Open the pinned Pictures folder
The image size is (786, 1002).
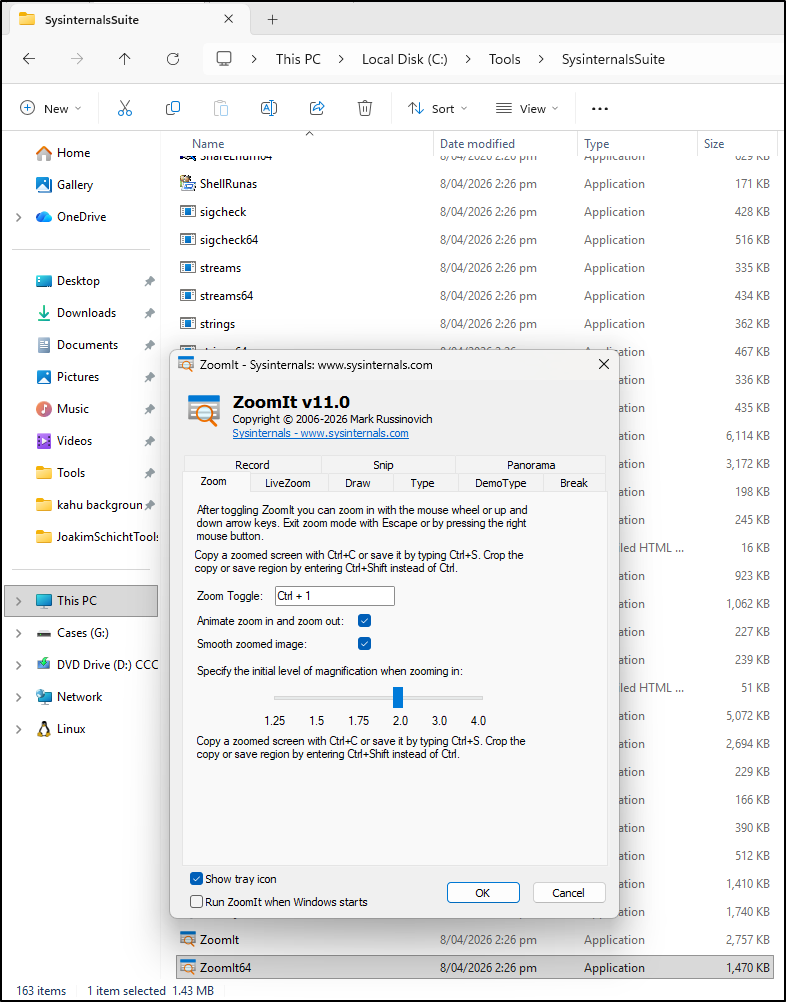pos(68,376)
